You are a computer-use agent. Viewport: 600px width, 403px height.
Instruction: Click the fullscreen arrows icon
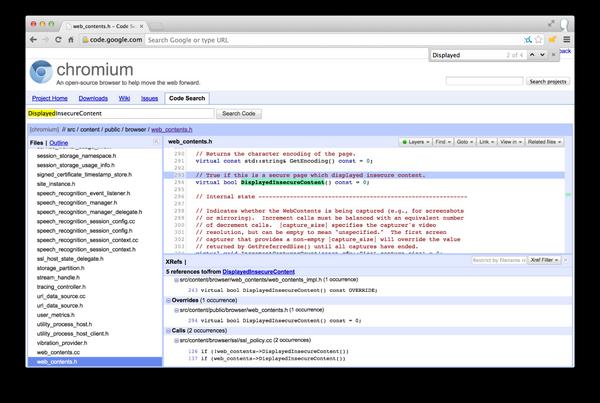click(x=551, y=23)
